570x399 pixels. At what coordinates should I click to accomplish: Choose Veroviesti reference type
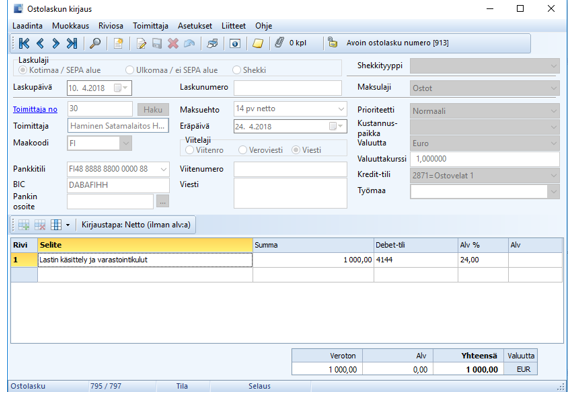tap(242, 150)
